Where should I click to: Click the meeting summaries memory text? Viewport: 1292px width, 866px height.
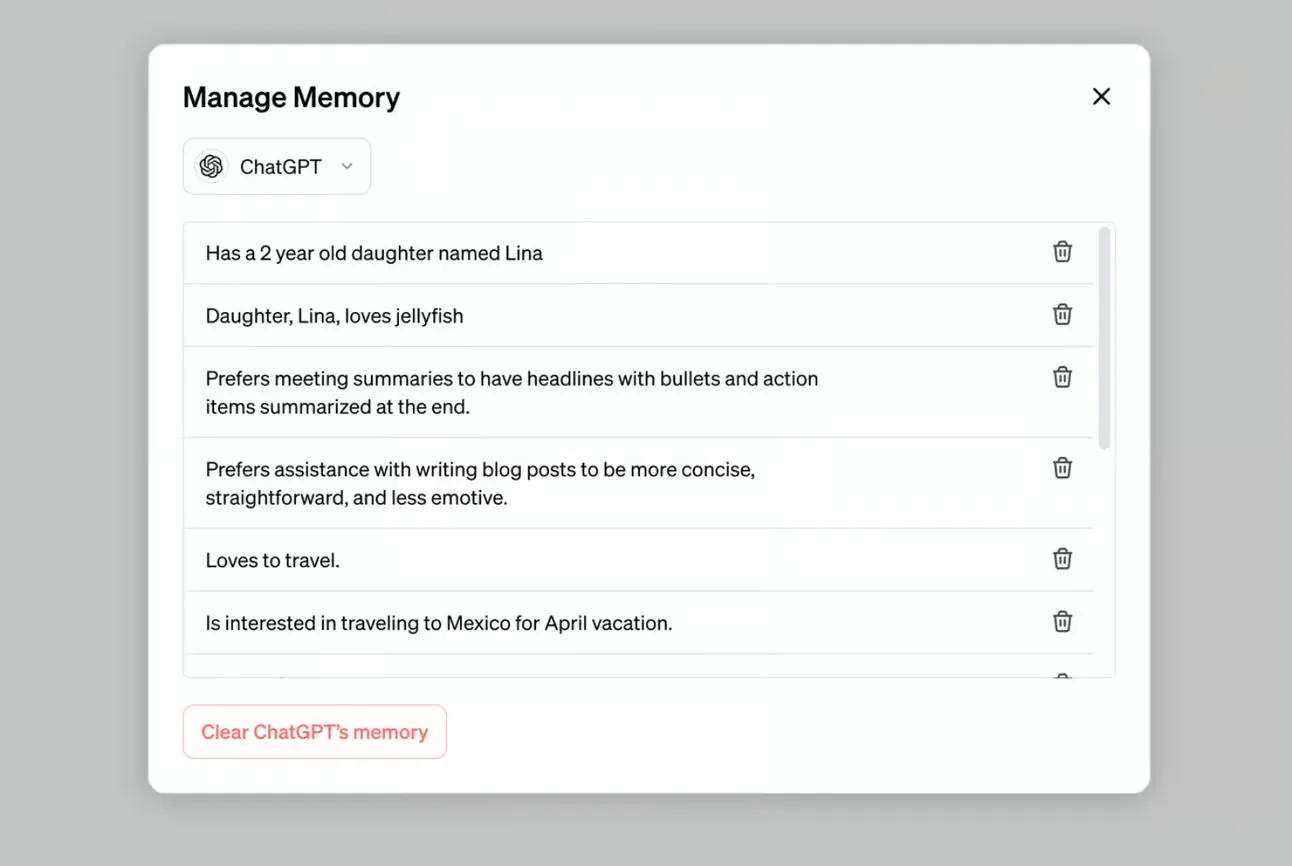pos(511,392)
